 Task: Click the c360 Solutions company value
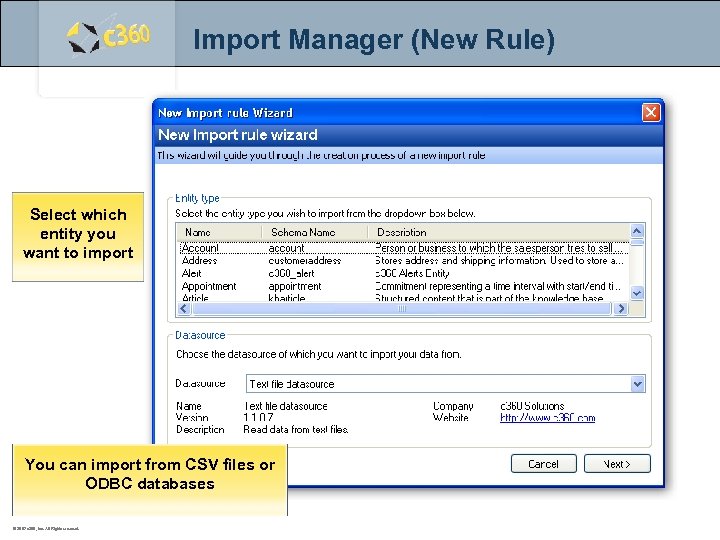pyautogui.click(x=532, y=406)
